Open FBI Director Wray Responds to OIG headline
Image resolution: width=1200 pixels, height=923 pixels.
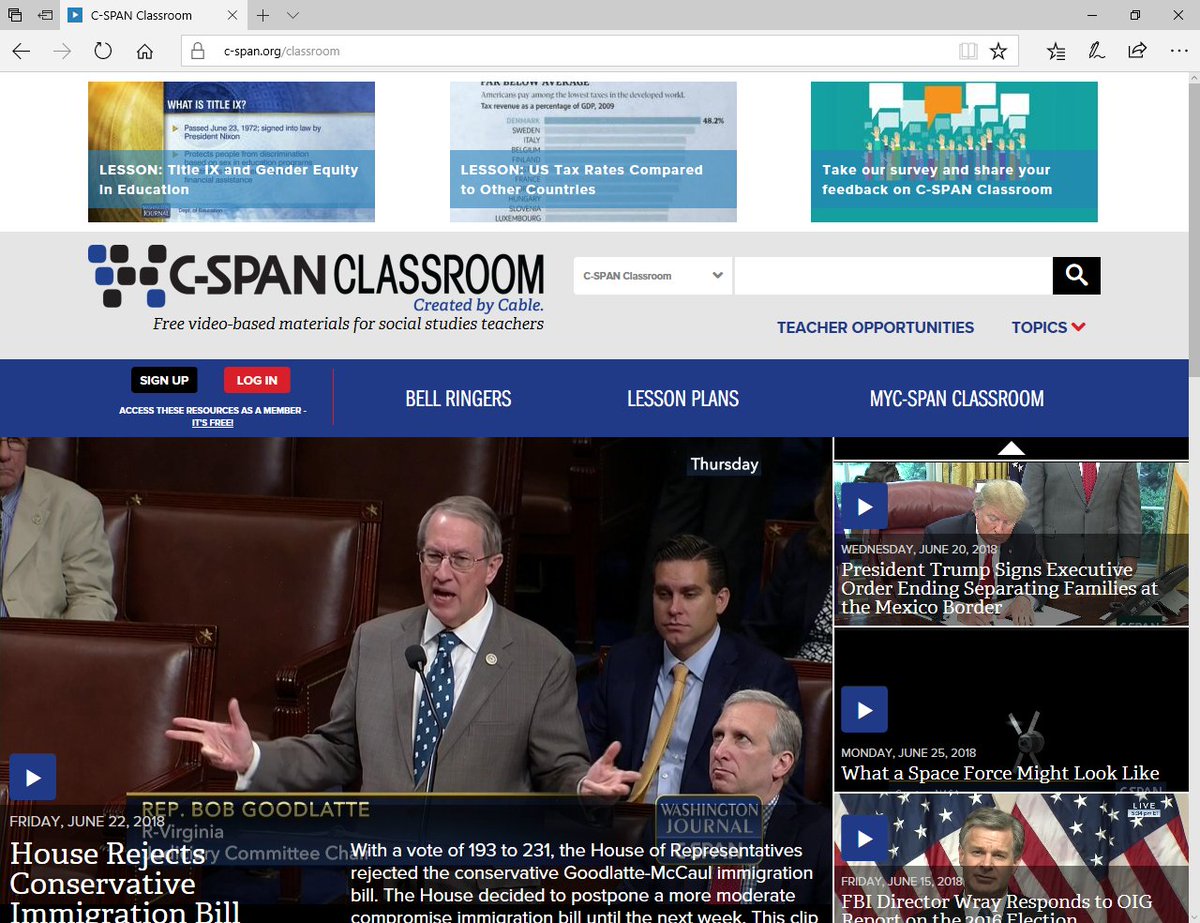[997, 910]
